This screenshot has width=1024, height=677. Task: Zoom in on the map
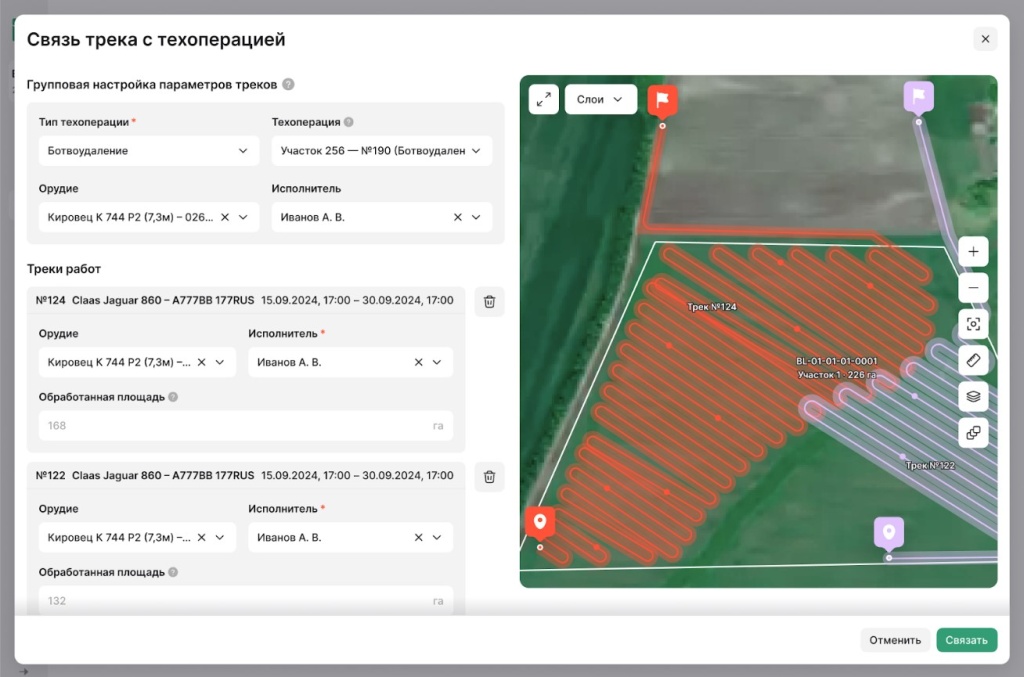point(973,251)
